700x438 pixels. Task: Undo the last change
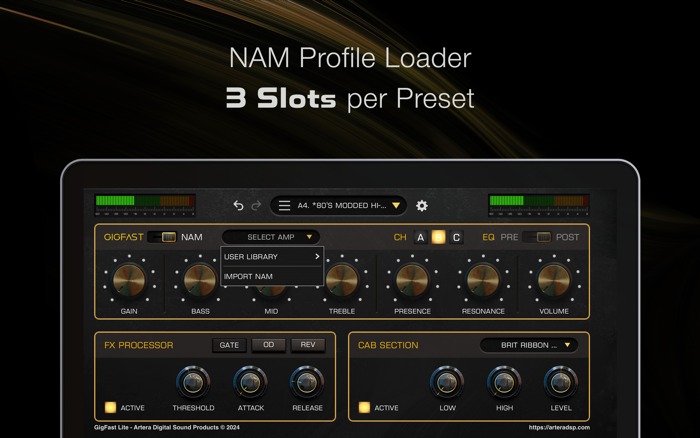[238, 205]
